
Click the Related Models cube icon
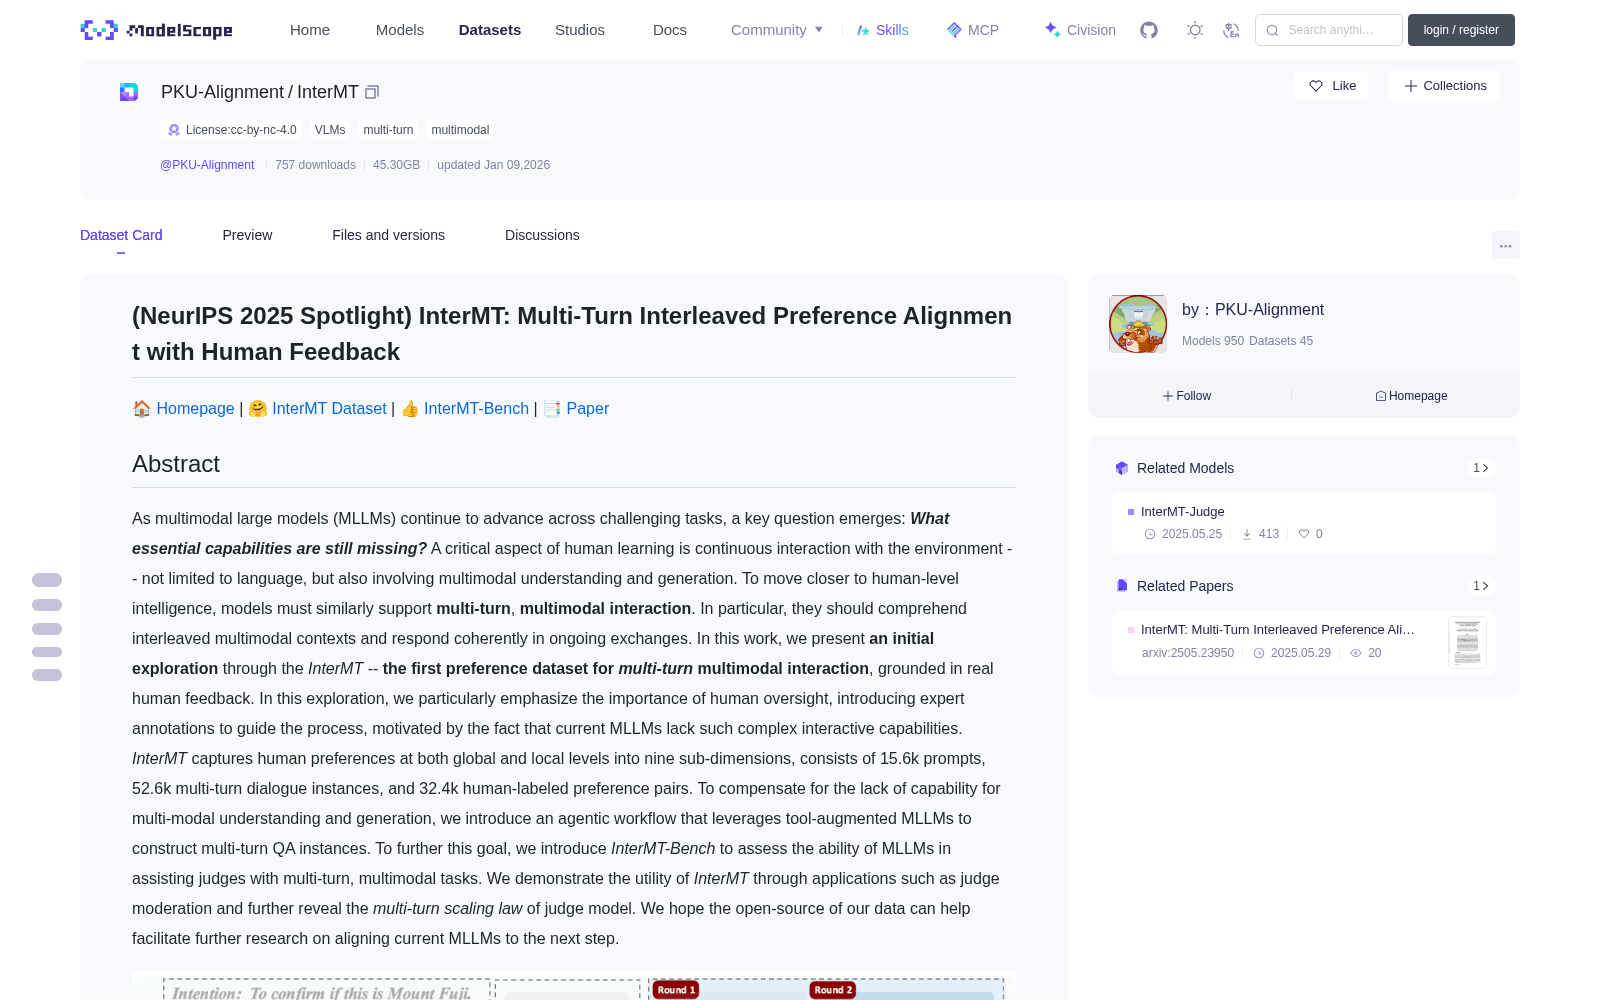1122,468
